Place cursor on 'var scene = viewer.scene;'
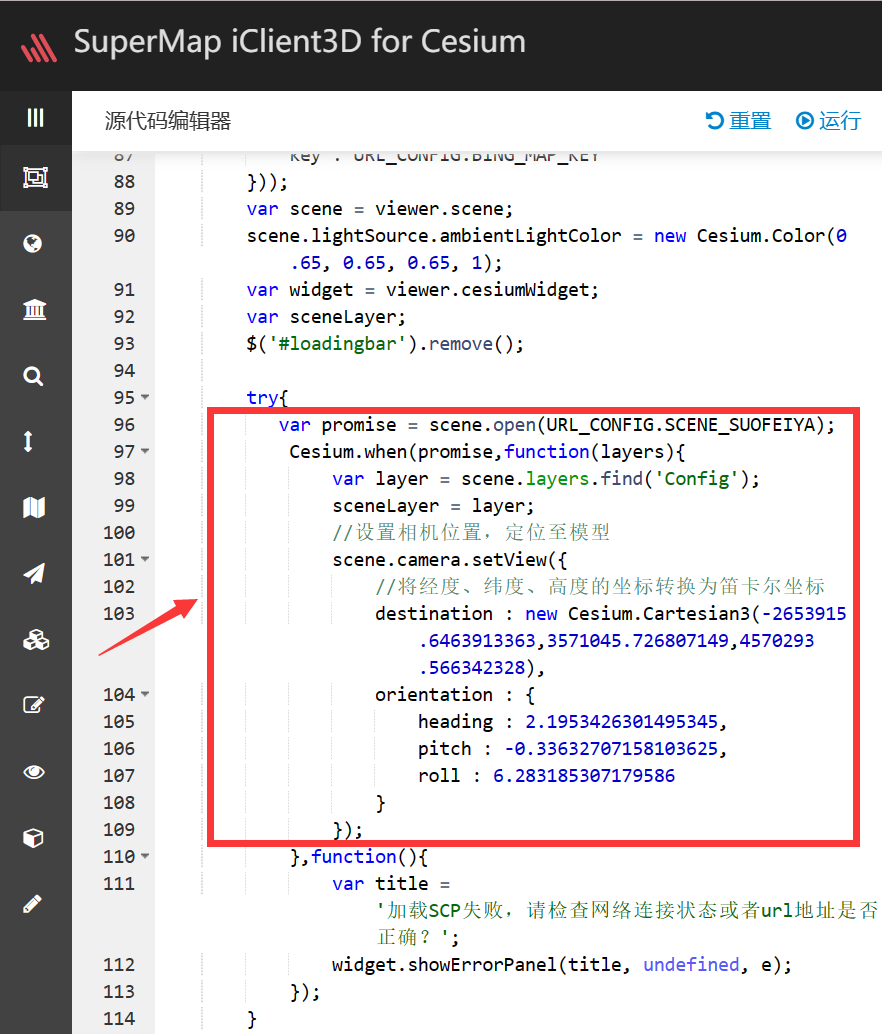This screenshot has width=882, height=1034. pos(380,209)
